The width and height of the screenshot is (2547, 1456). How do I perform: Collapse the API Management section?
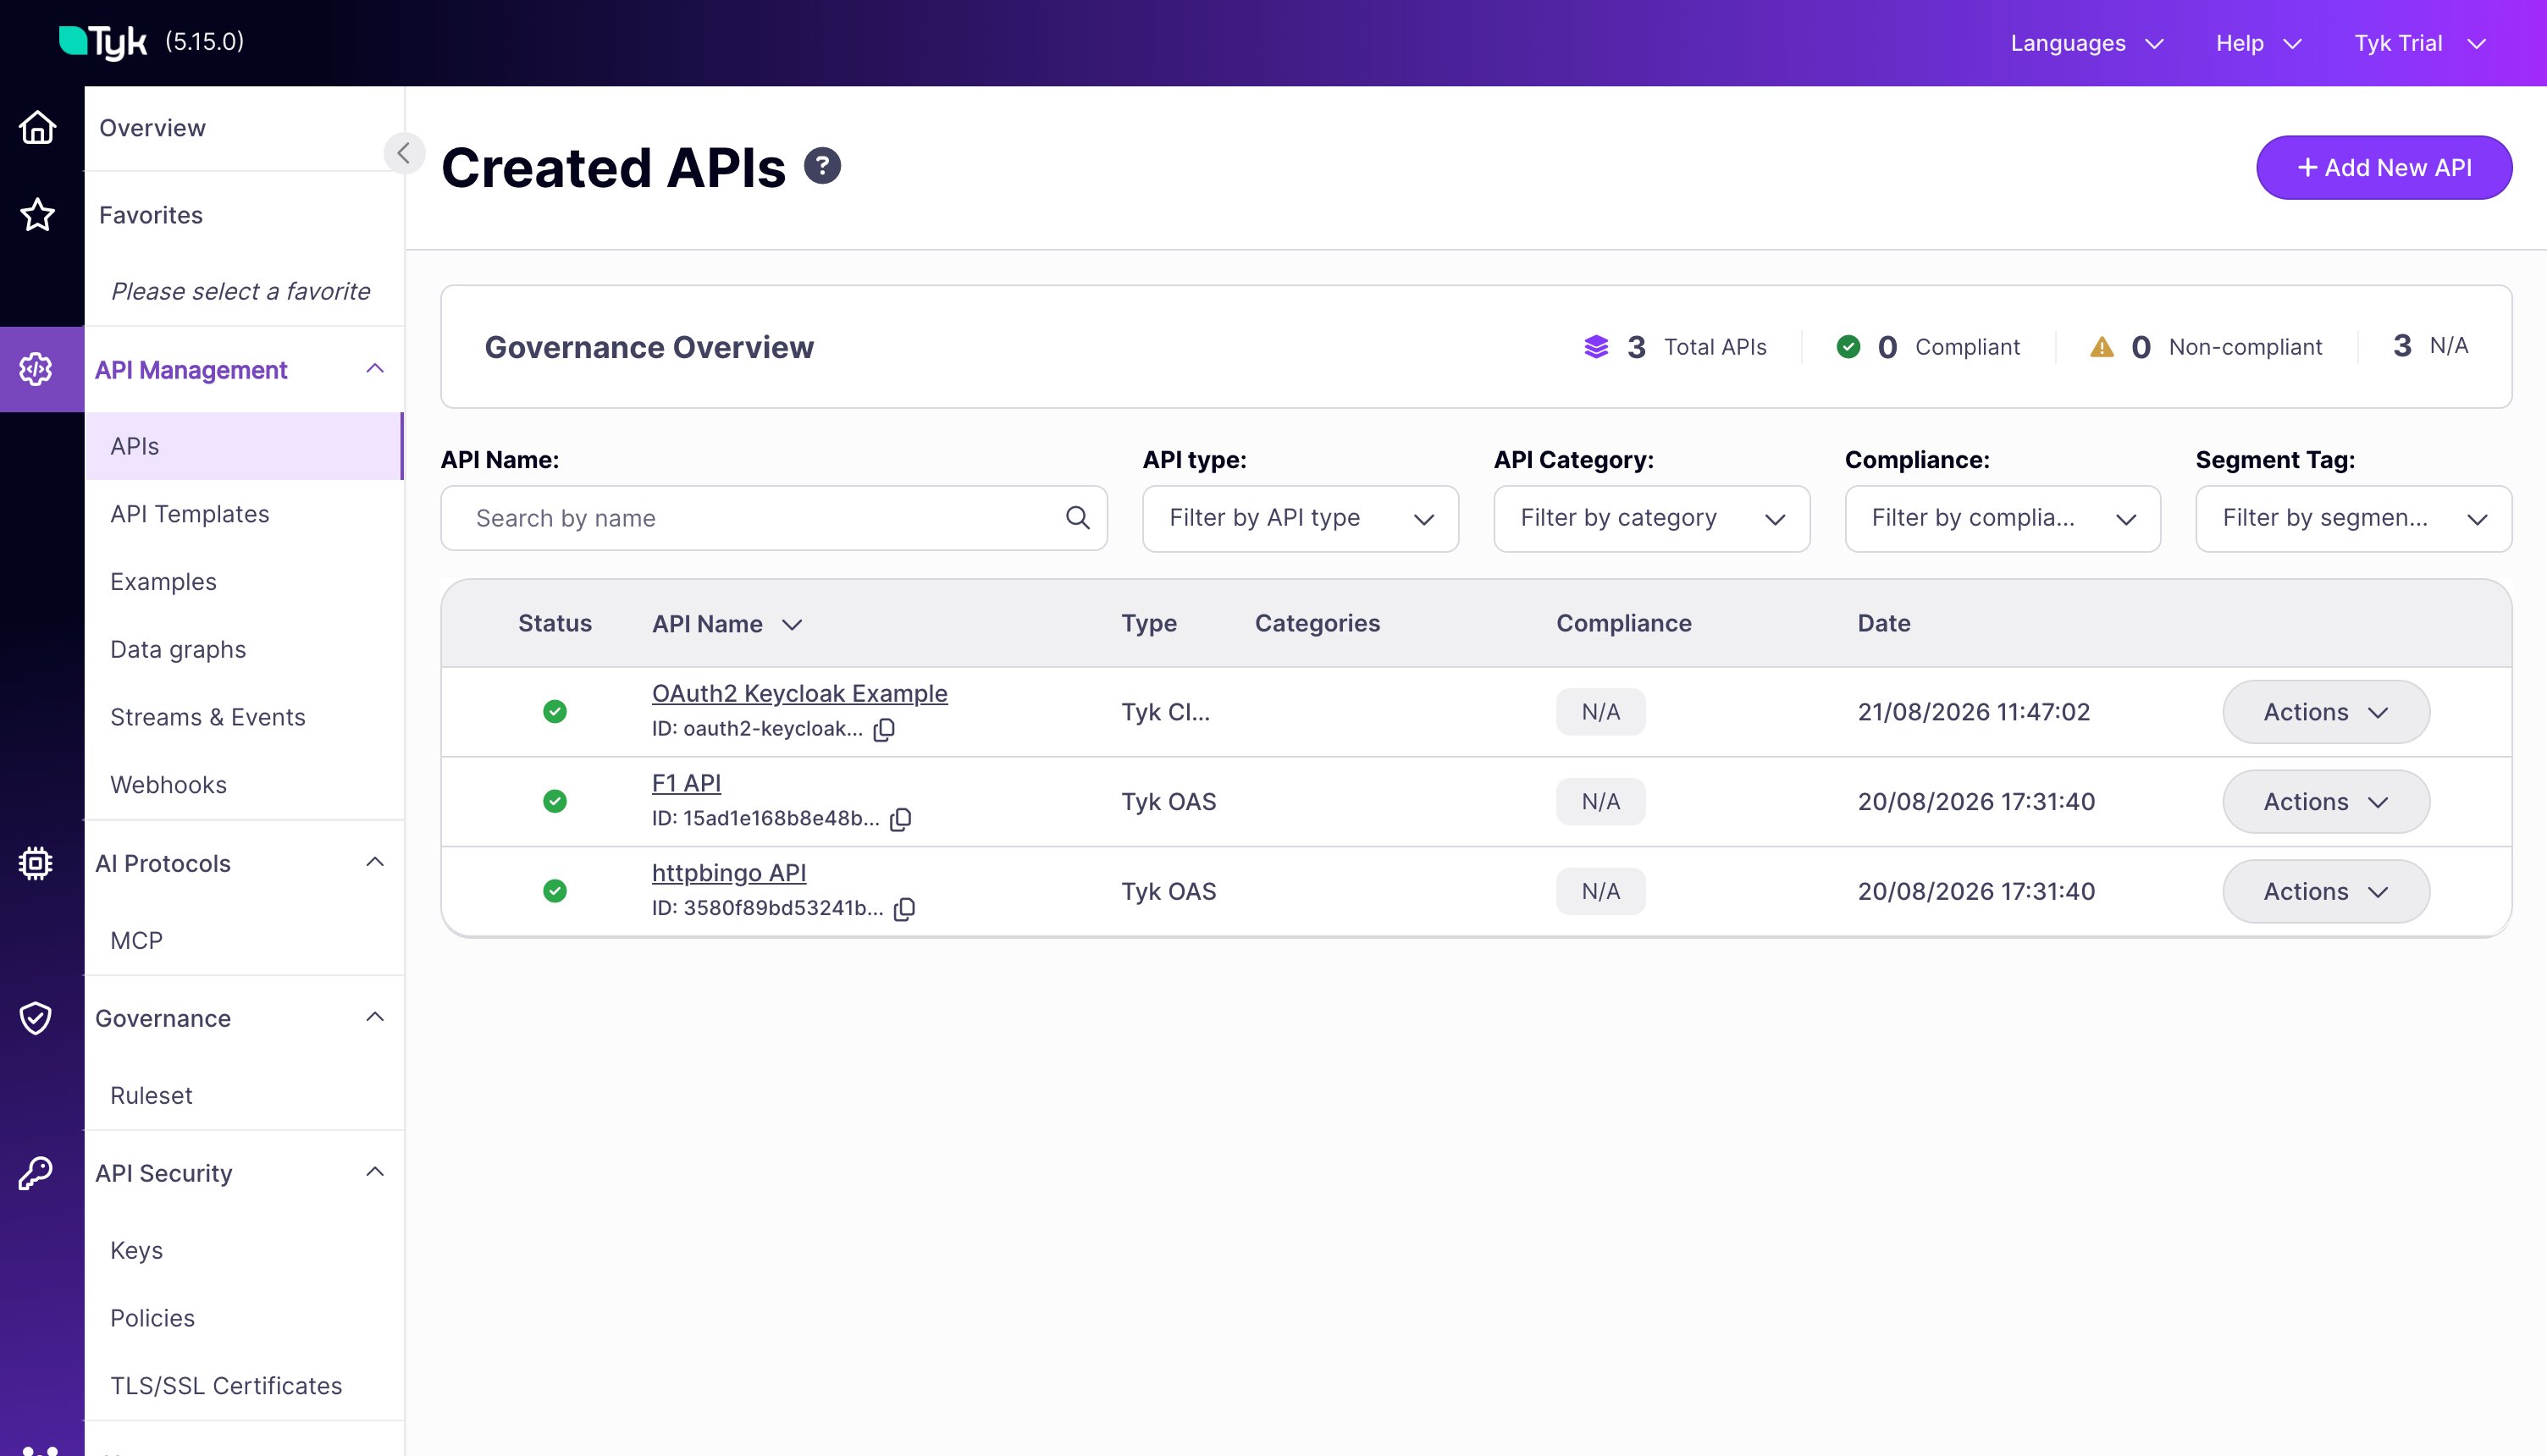click(x=375, y=369)
